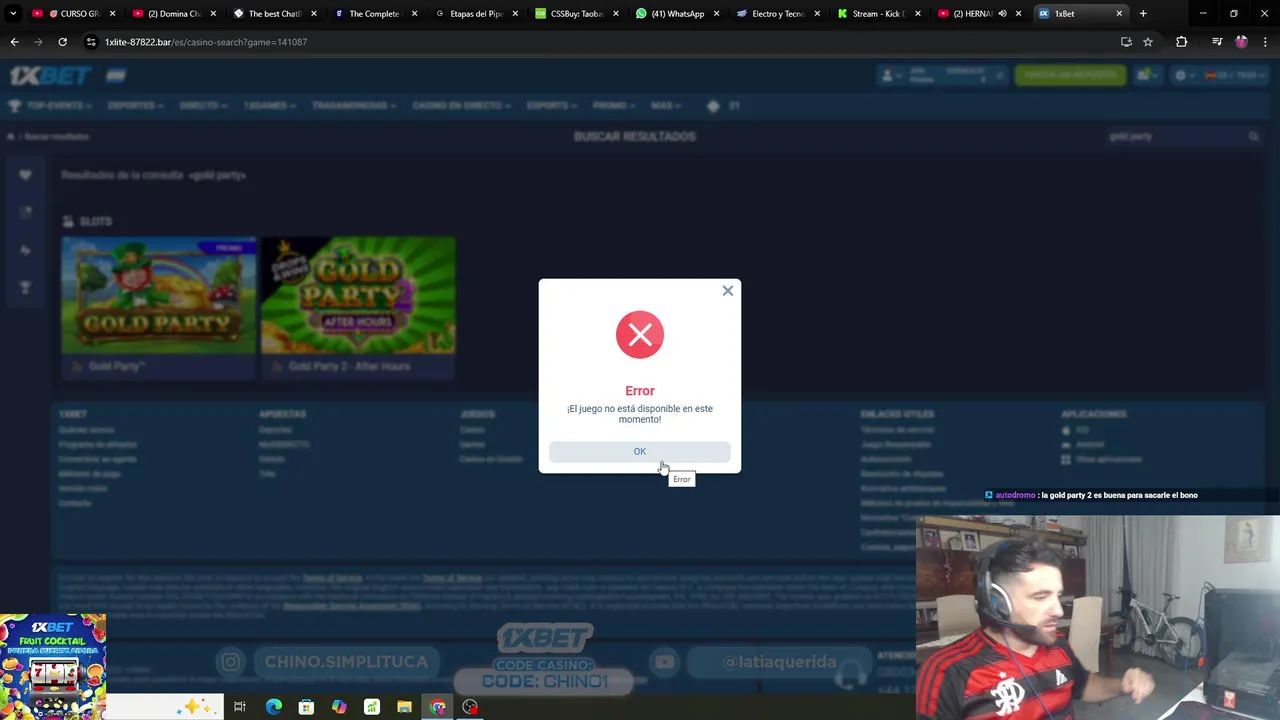
Task: Click the search magnifier icon in results bar
Action: coord(1253,136)
